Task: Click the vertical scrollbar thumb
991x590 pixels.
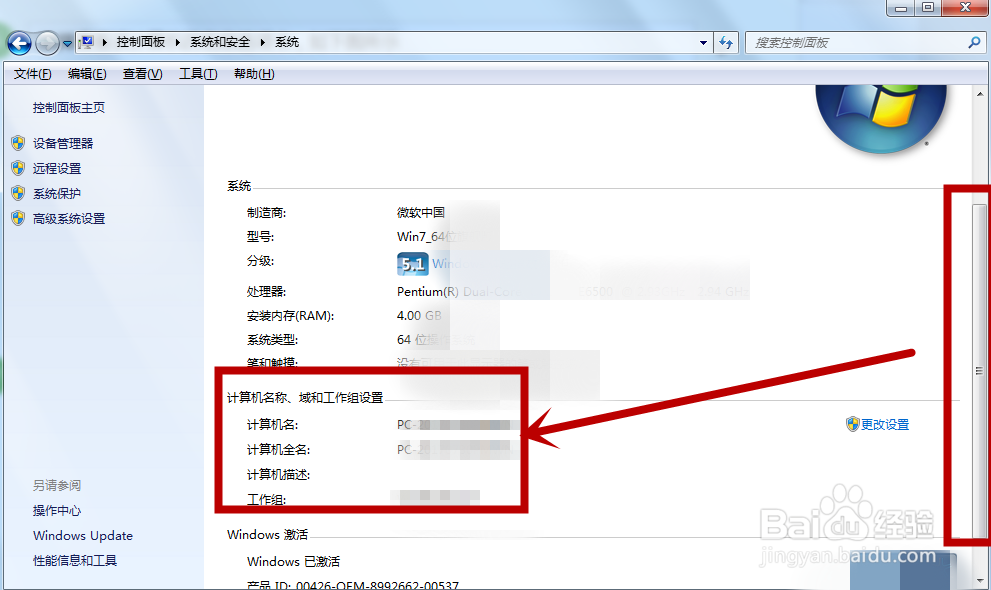Action: (980, 371)
